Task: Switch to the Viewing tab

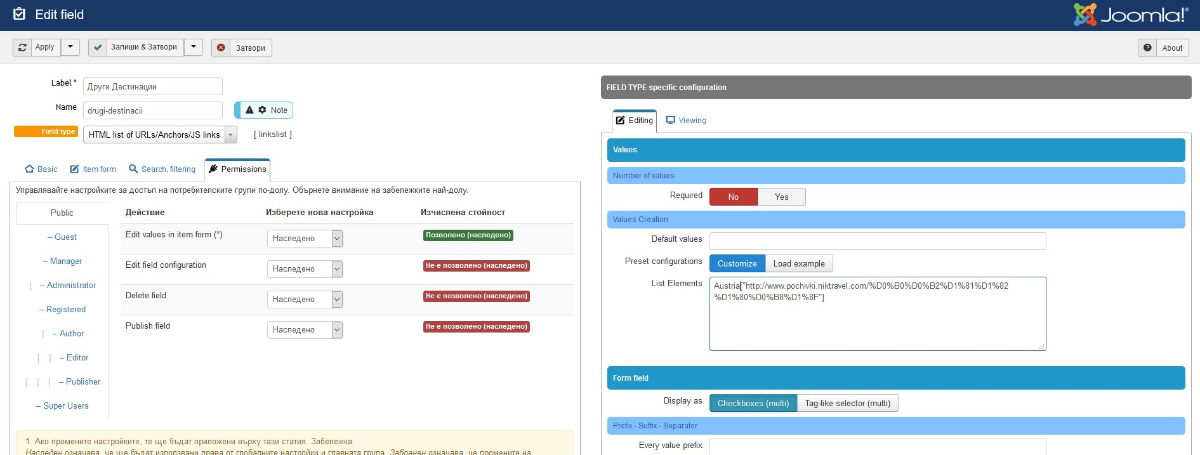Action: tap(686, 120)
